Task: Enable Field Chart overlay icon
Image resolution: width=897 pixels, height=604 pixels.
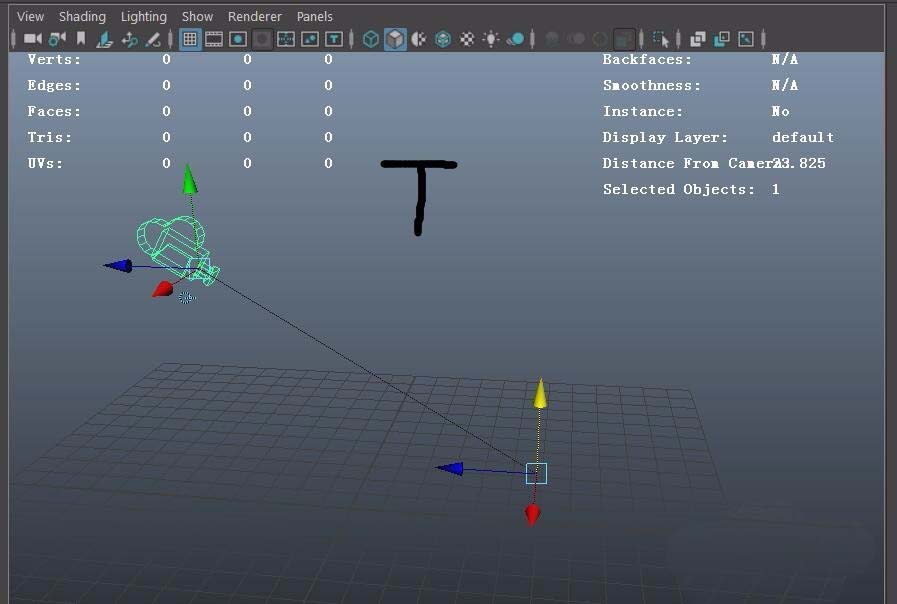Action: (x=286, y=39)
